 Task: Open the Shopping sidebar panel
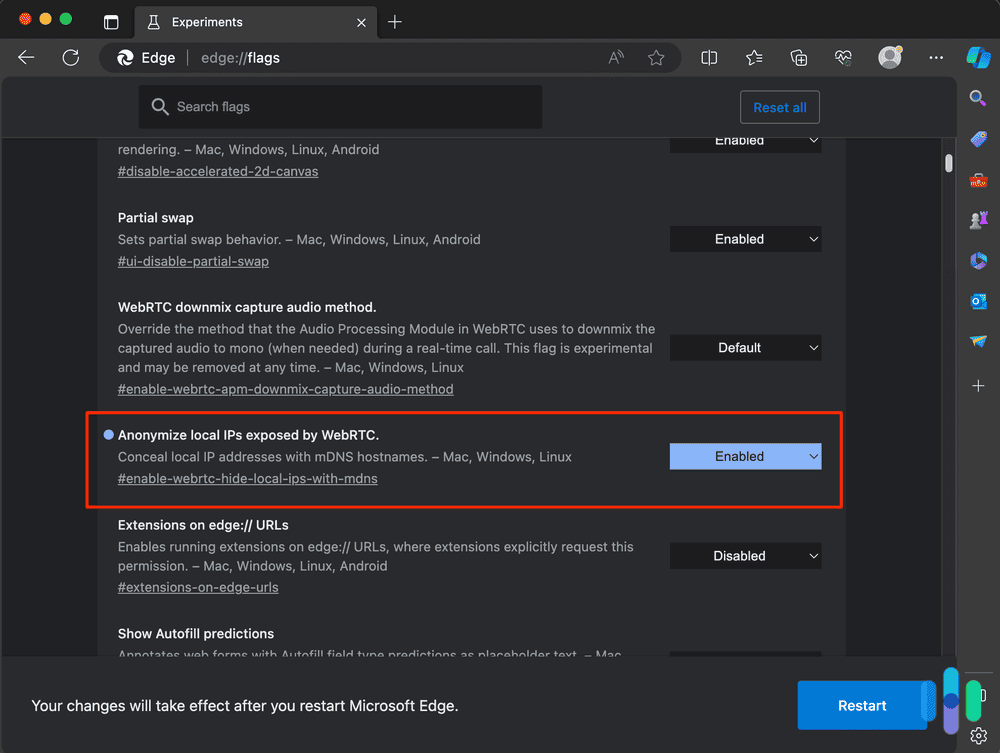978,139
